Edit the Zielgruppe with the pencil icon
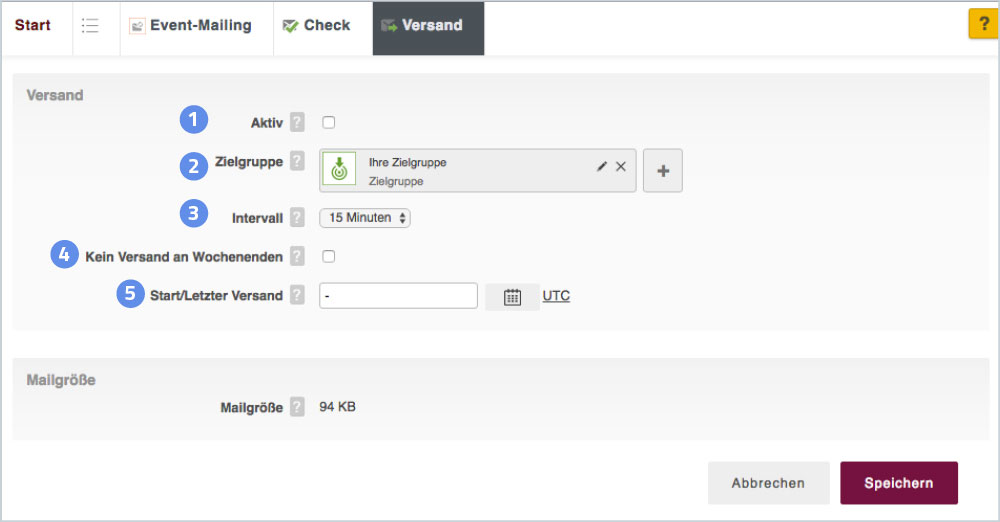This screenshot has height=522, width=1000. click(x=602, y=167)
